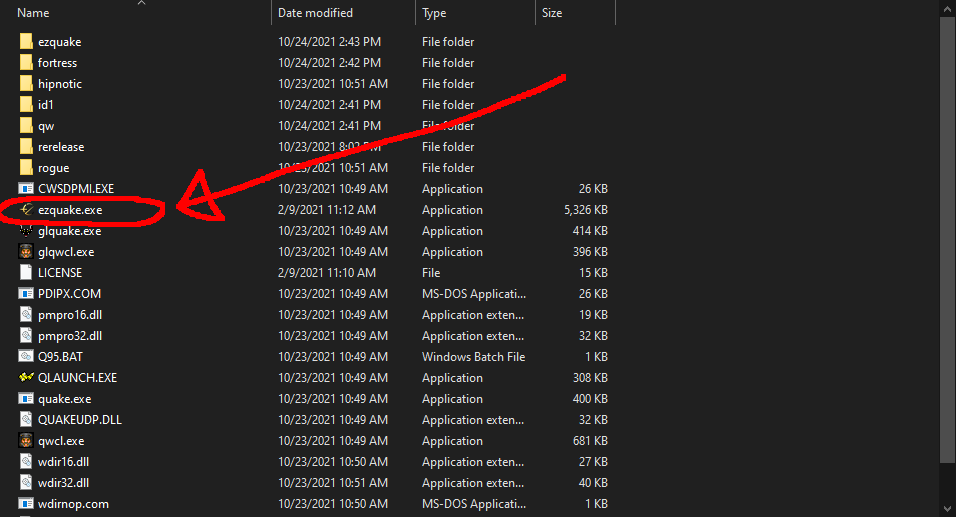The width and height of the screenshot is (956, 517).
Task: Click the wdir16.dll icon
Action: pyautogui.click(x=26, y=462)
